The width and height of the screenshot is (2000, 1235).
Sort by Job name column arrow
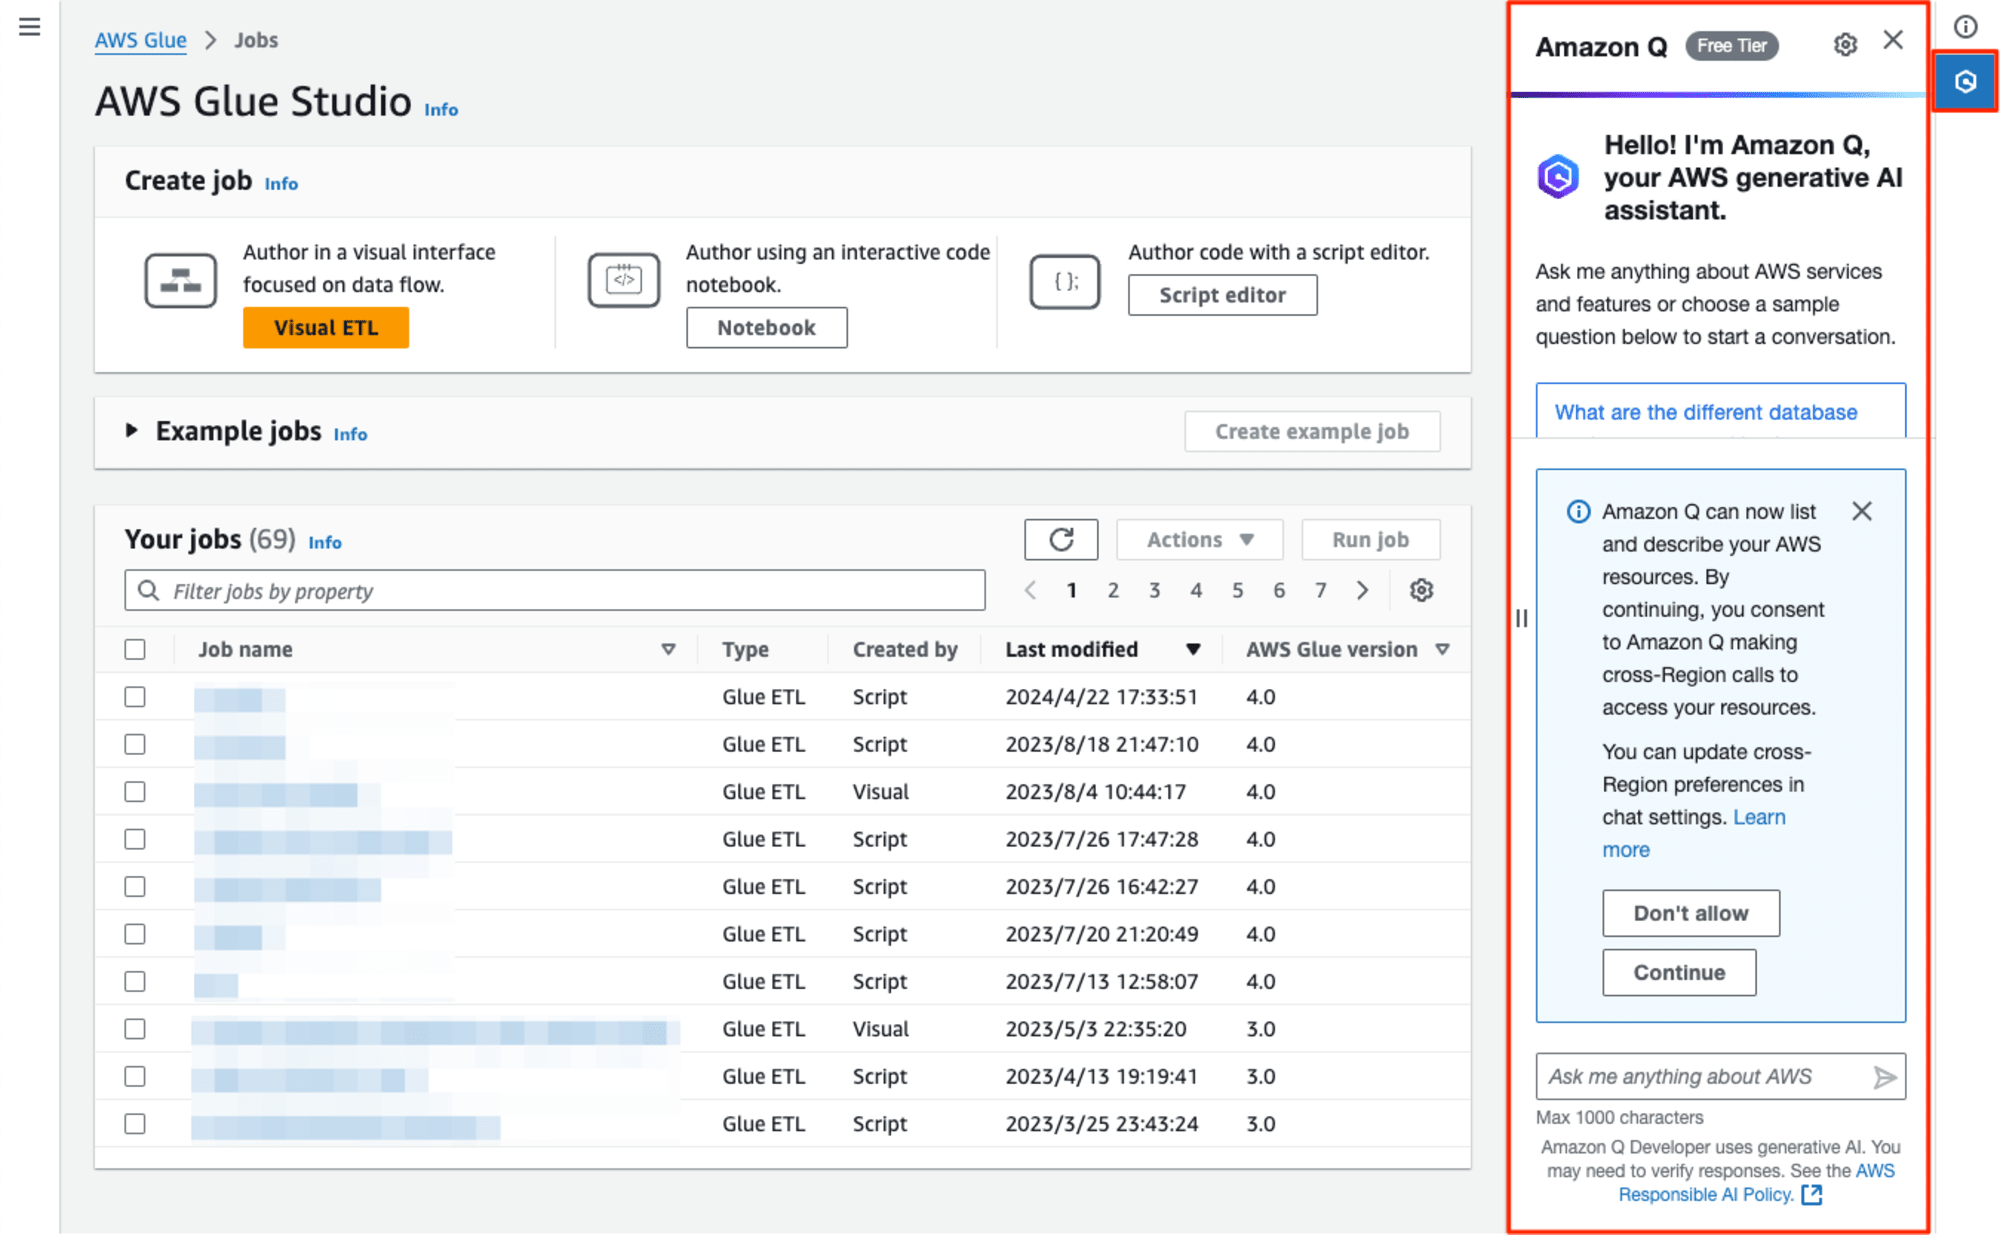pos(668,650)
